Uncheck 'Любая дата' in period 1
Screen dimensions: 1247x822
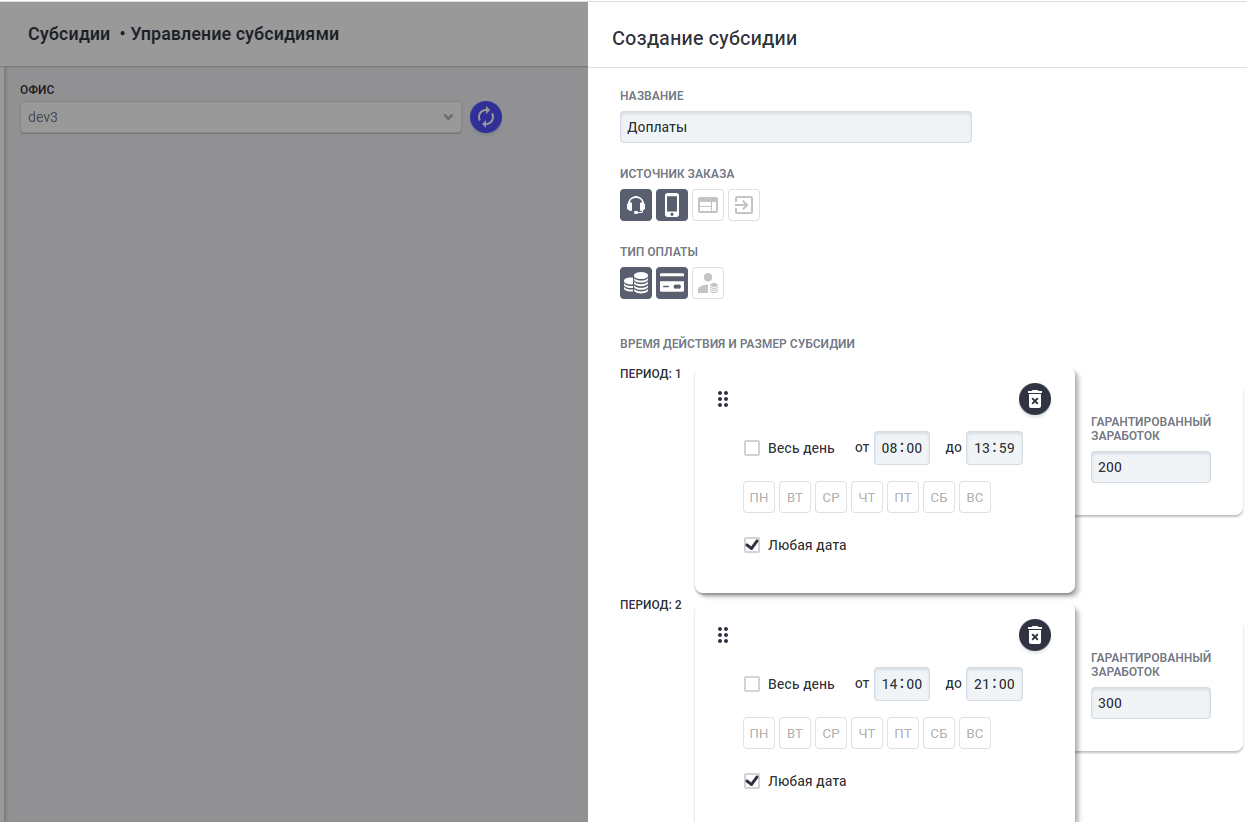tap(752, 545)
